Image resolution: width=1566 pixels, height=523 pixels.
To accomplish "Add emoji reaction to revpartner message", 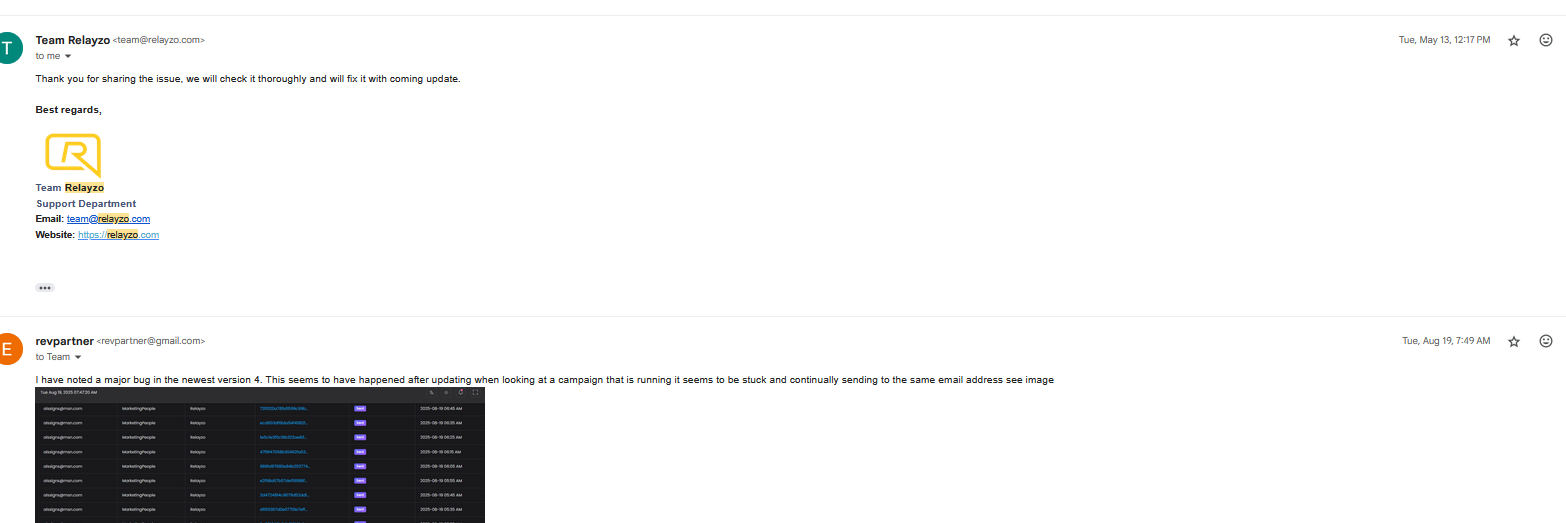I will 1545,341.
